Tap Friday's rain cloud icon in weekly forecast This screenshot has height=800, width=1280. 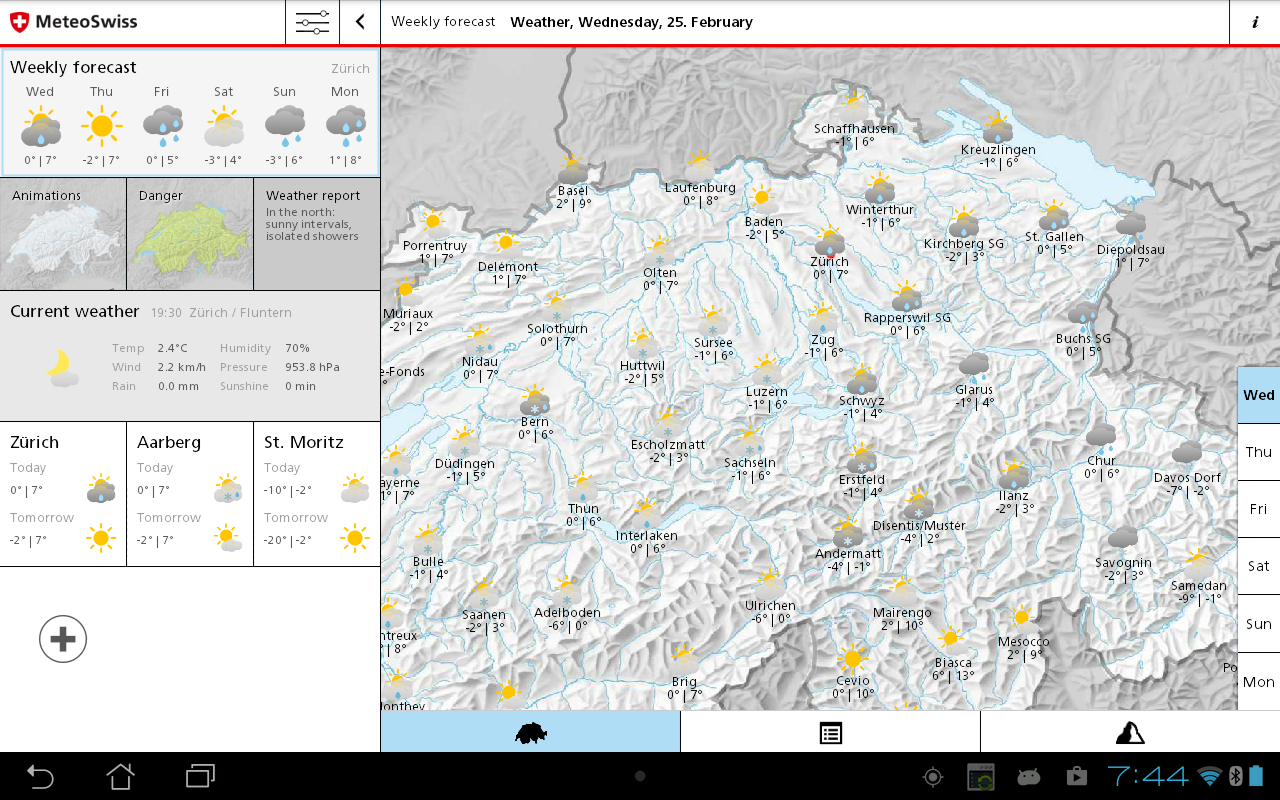click(162, 126)
